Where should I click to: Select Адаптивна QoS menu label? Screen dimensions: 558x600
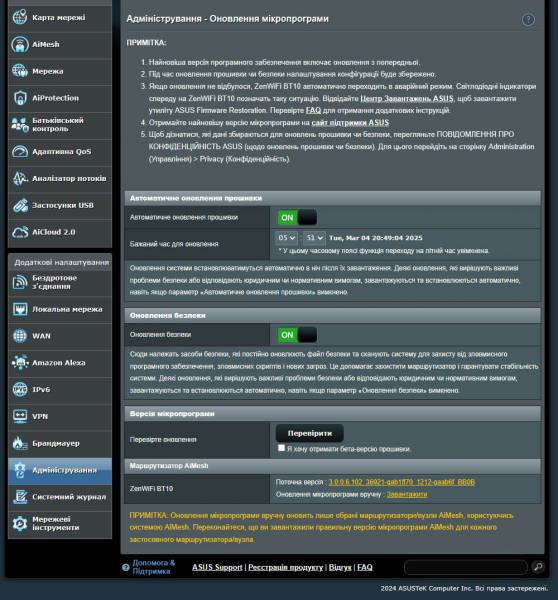coord(62,152)
